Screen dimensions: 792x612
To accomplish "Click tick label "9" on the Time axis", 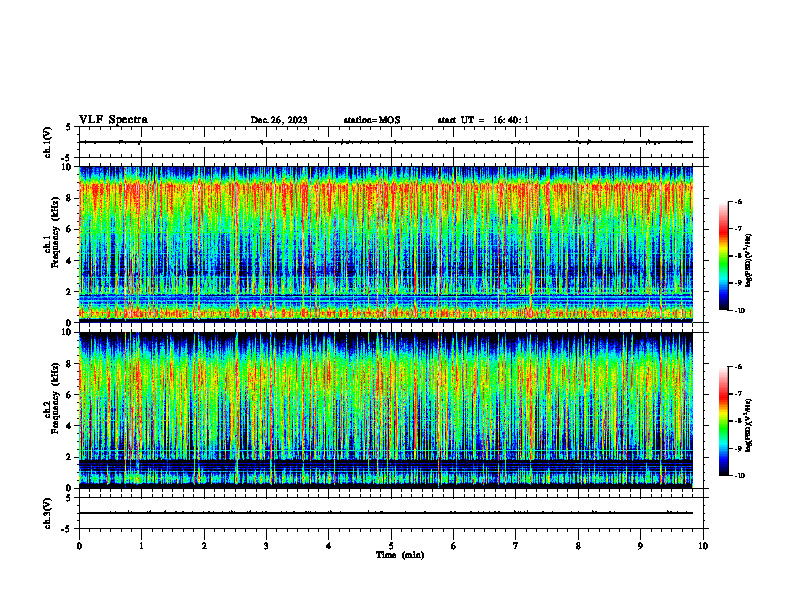I will click(640, 546).
